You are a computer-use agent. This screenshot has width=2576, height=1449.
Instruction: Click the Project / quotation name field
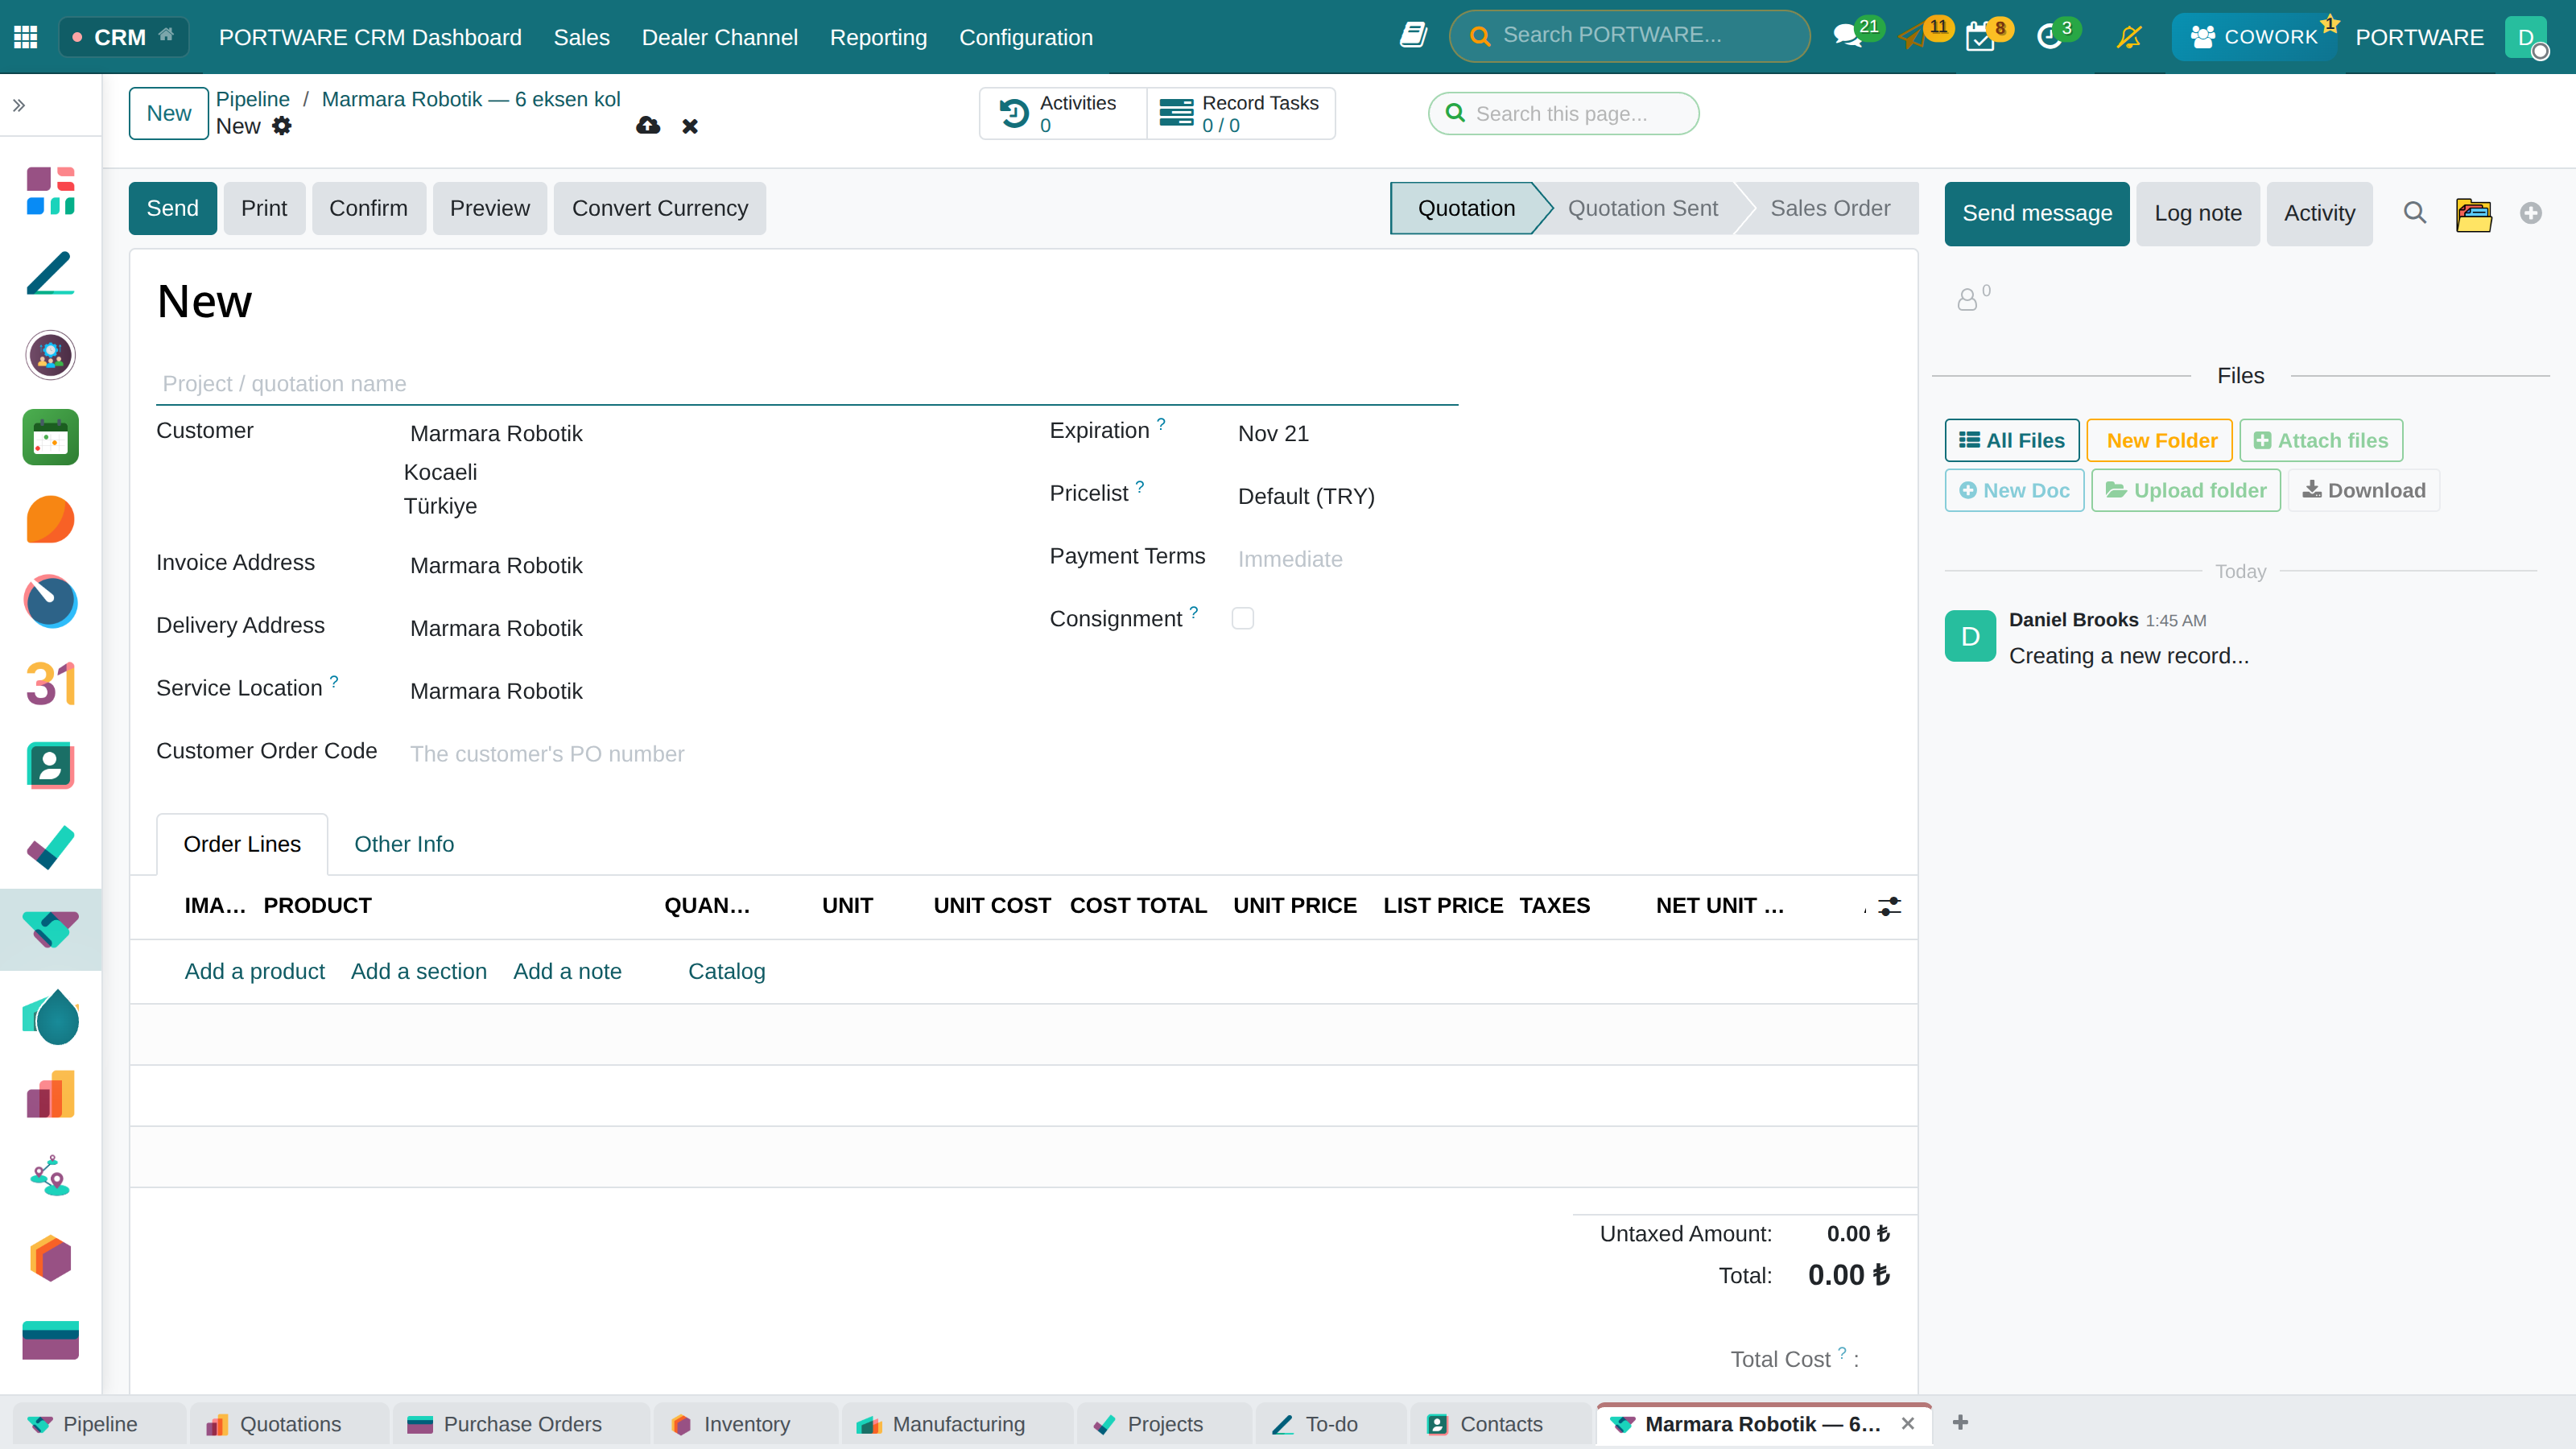(807, 384)
